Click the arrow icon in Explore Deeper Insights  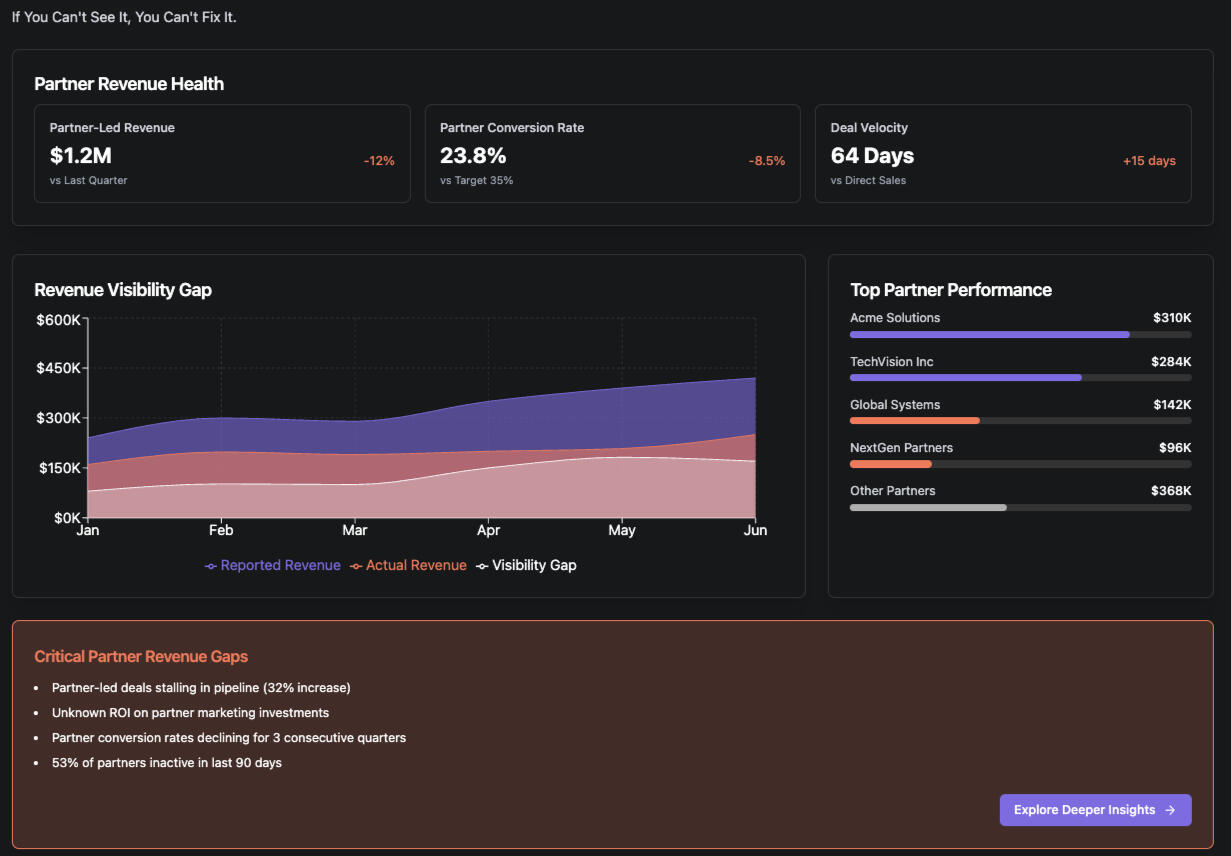click(x=1170, y=810)
